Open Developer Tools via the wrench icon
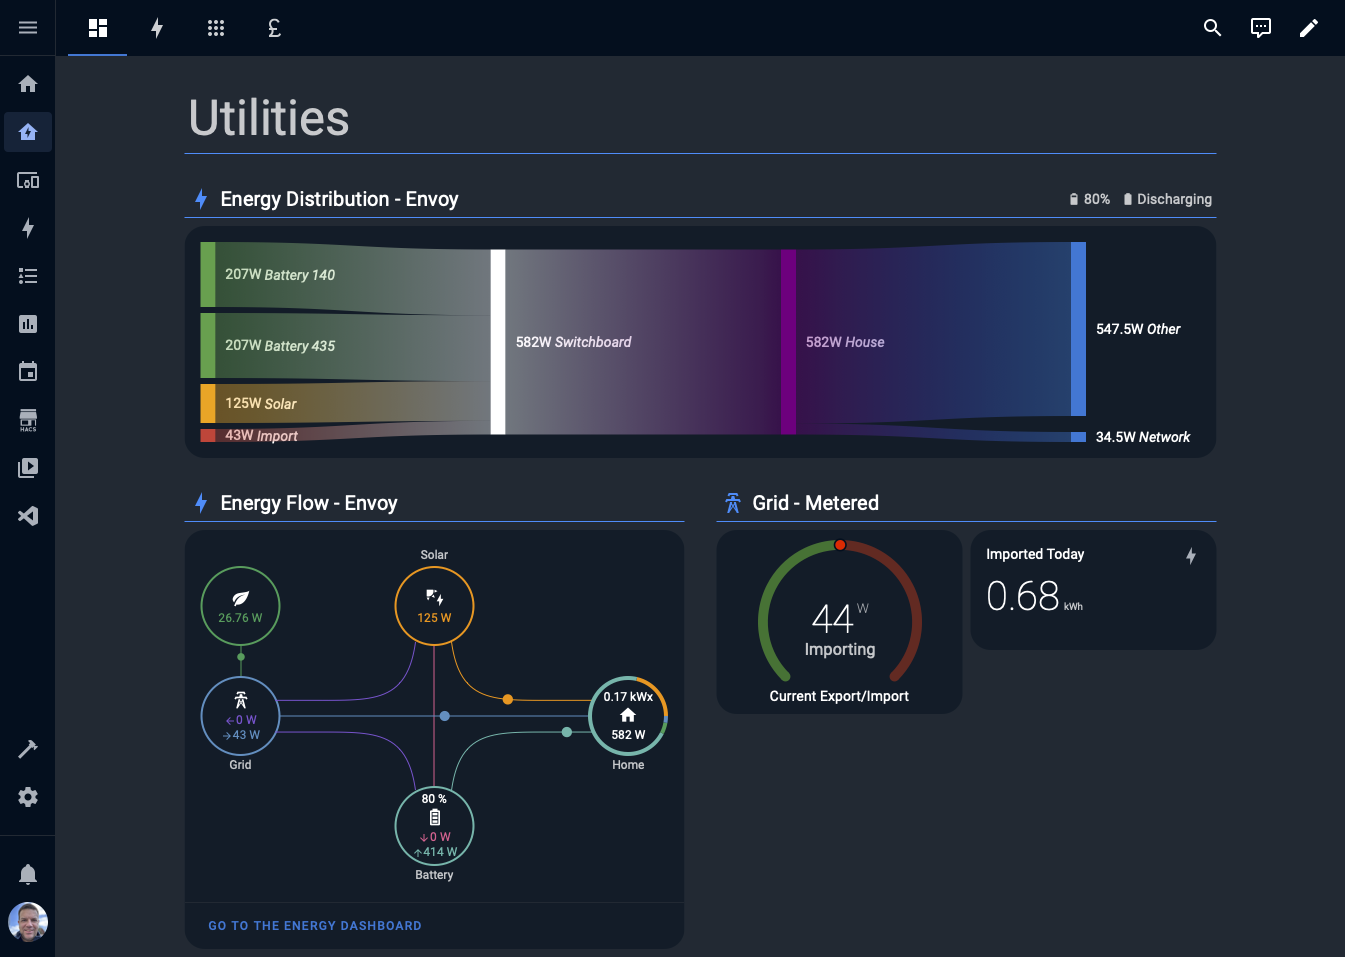 (x=27, y=748)
